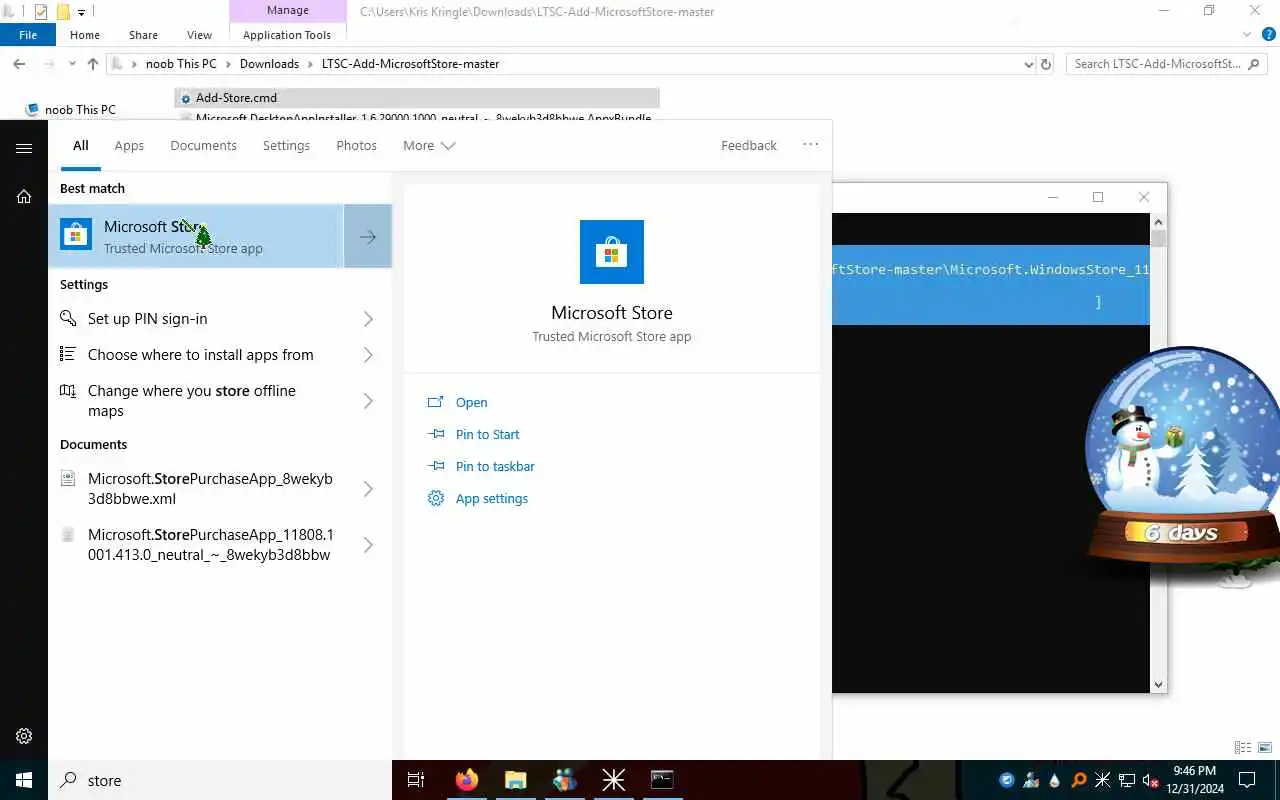
Task: Open the Share ribbon tab
Action: [x=143, y=35]
